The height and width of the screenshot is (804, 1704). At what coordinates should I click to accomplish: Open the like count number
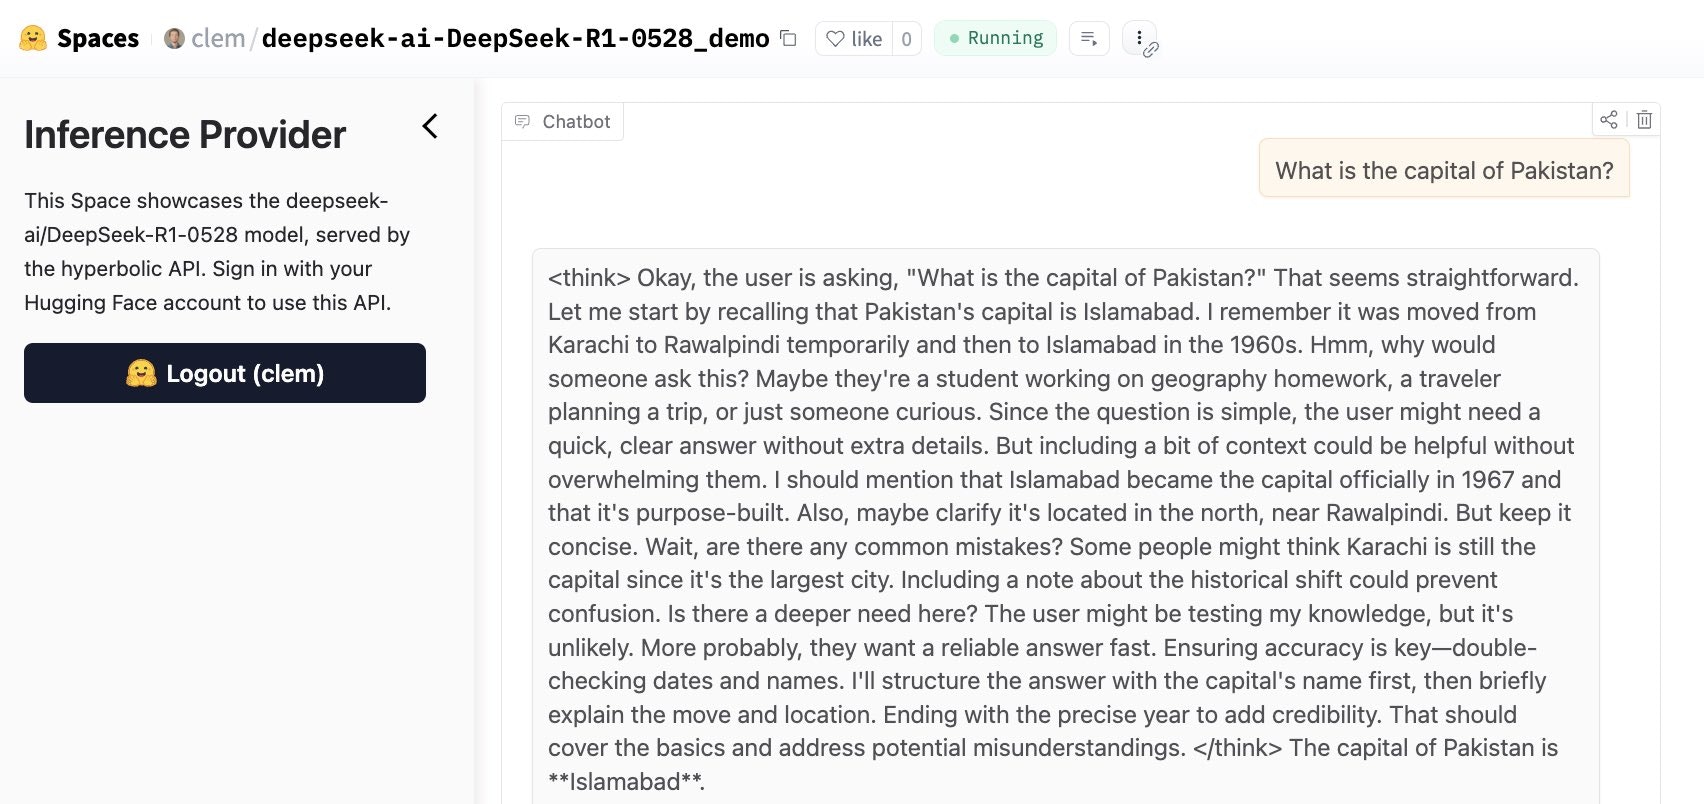click(906, 39)
